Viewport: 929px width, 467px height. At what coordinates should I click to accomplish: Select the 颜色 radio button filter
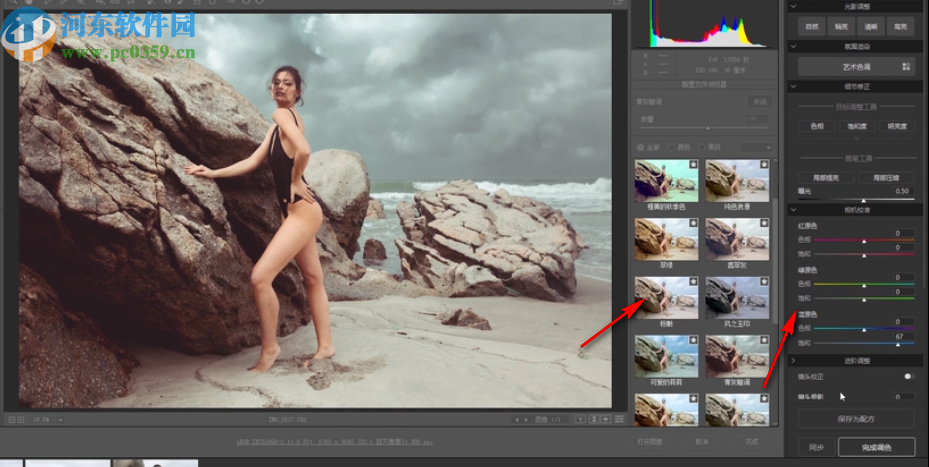[x=670, y=146]
